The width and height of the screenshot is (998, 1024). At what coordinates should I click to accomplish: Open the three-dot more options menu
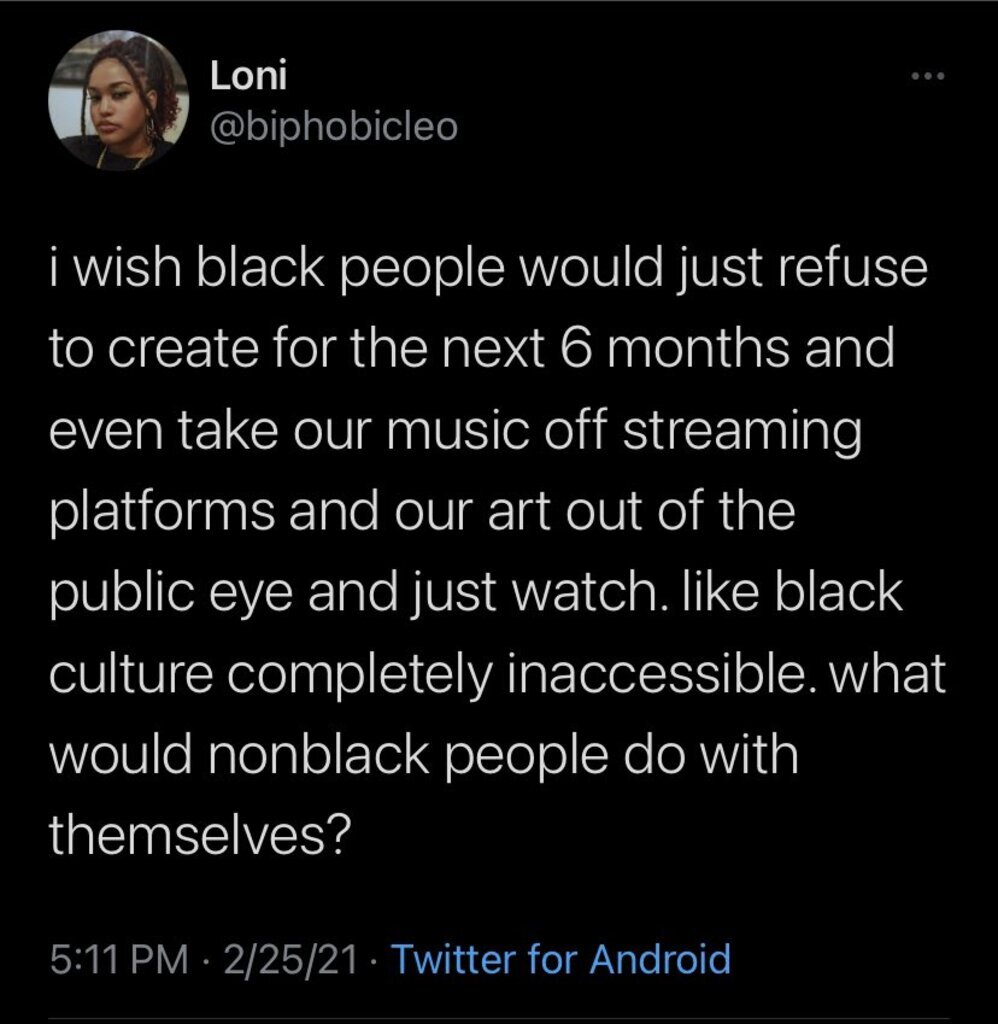(928, 77)
